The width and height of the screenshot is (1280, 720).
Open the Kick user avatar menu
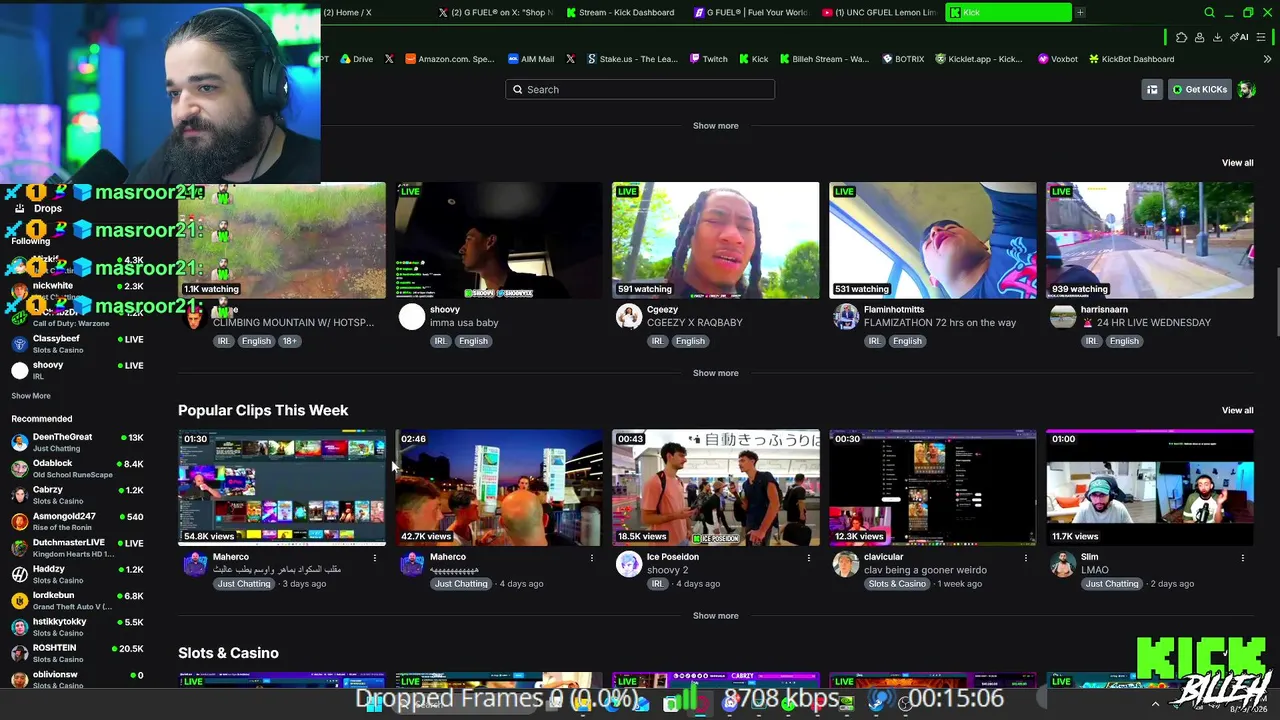1246,90
